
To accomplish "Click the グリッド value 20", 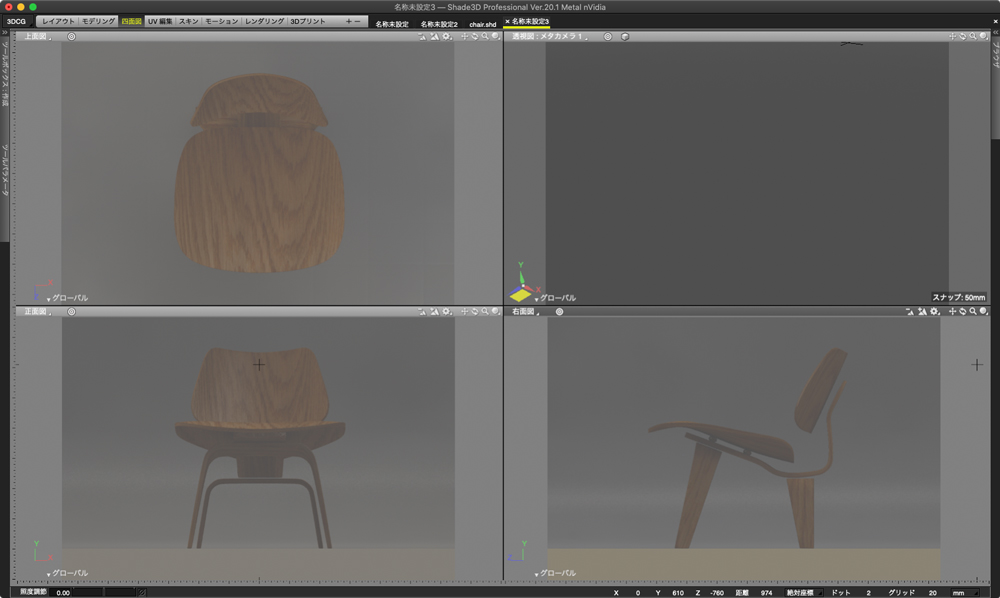I will coord(932,593).
